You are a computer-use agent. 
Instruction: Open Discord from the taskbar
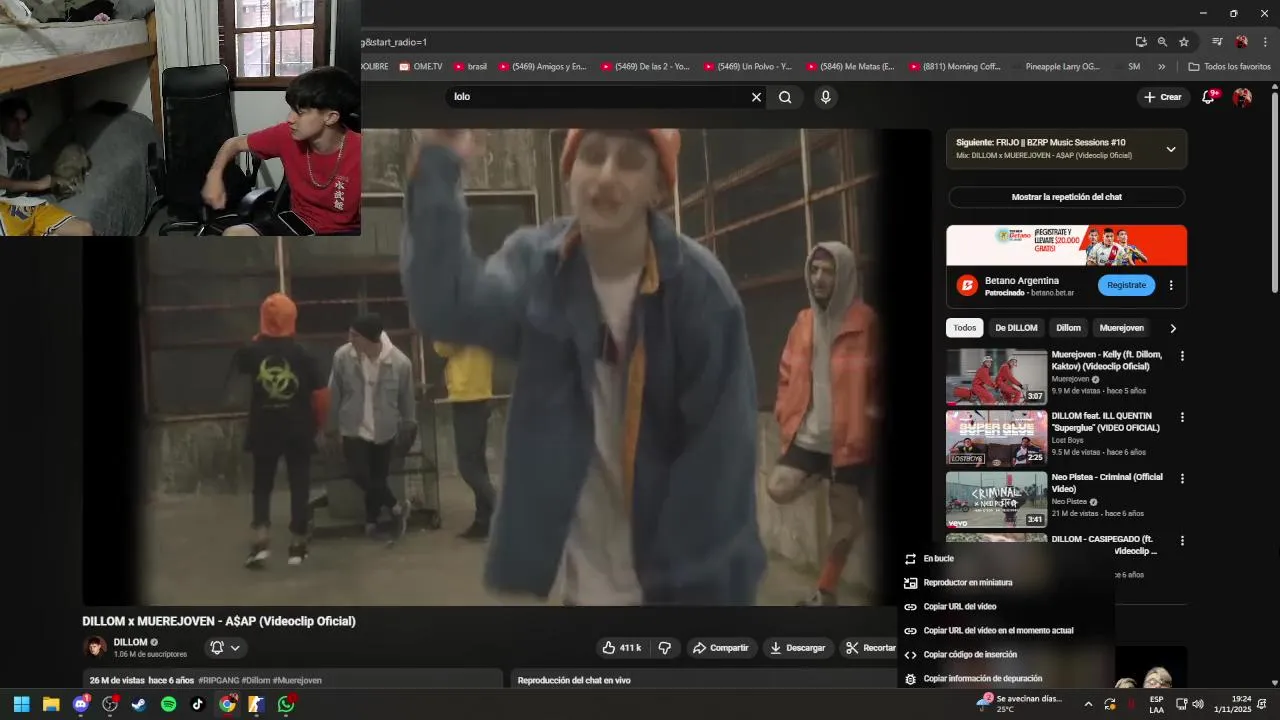pyautogui.click(x=81, y=704)
